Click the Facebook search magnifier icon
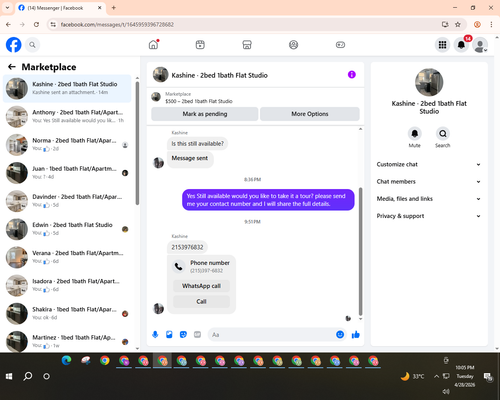Screen dimensions: 500x400 click(32, 45)
